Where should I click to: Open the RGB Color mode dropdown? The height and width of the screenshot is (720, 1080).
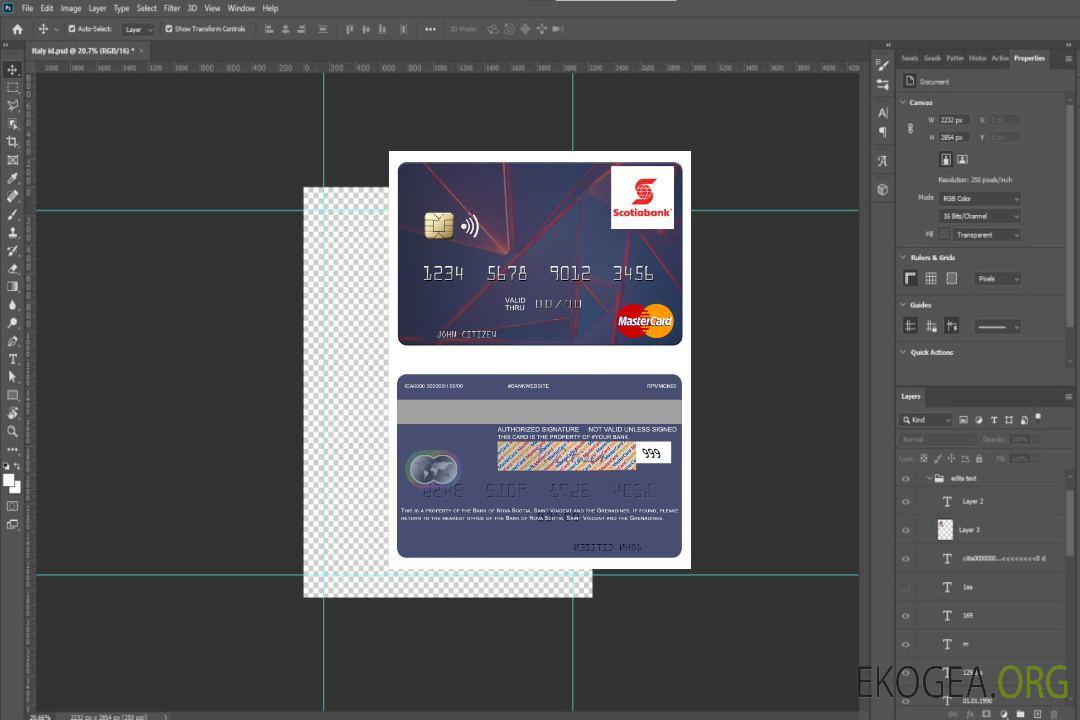979,198
